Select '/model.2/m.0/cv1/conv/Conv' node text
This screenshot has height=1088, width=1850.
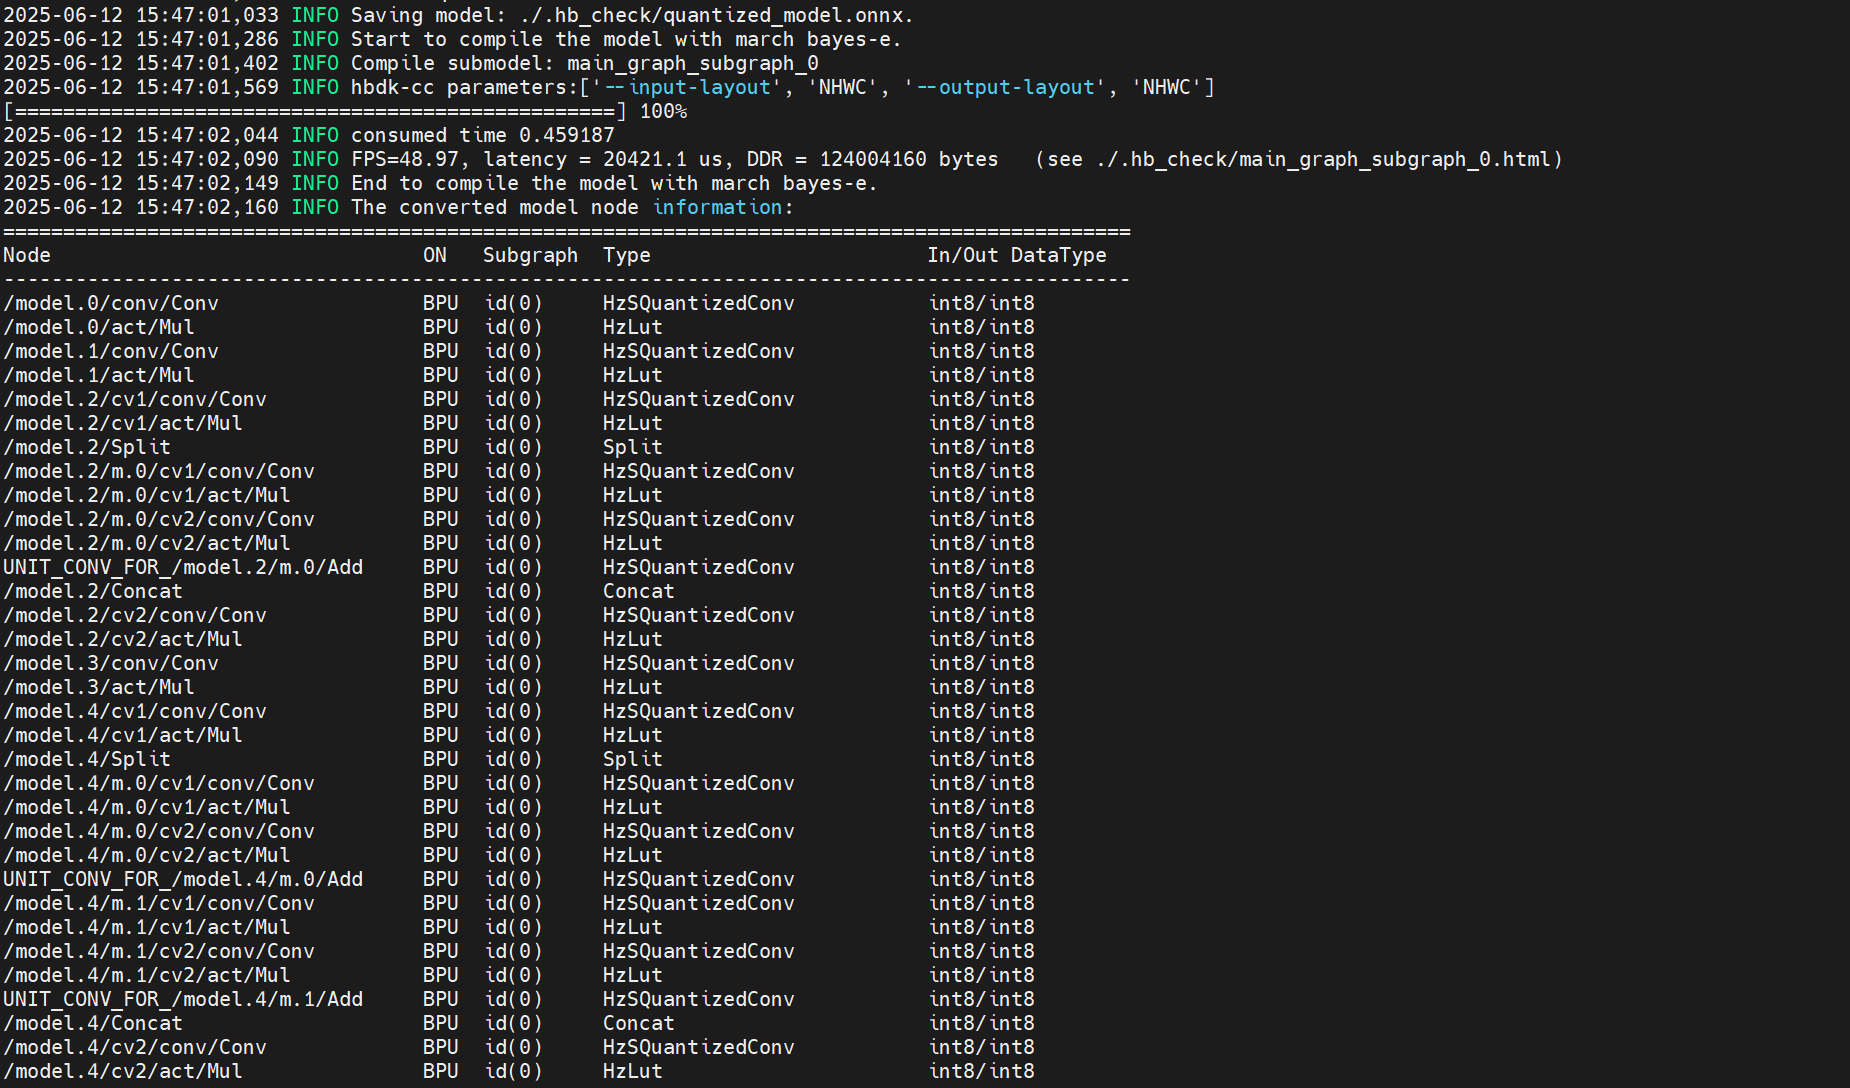point(159,471)
